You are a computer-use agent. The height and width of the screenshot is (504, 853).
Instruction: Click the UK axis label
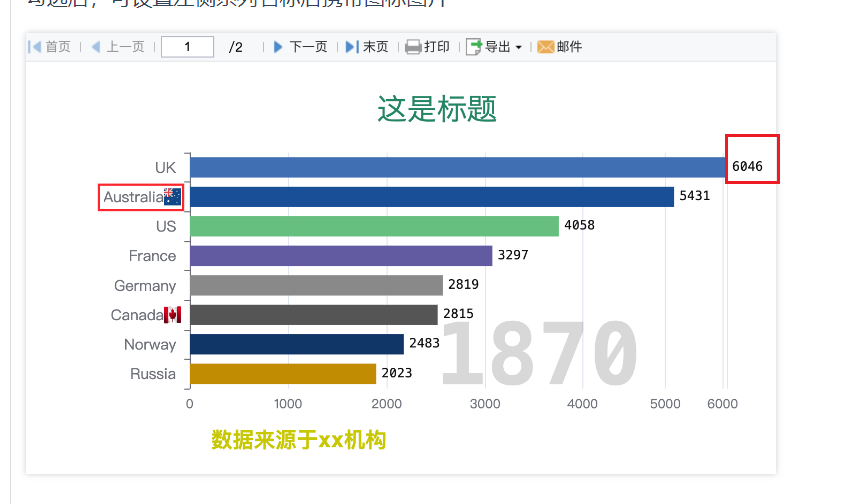165,168
